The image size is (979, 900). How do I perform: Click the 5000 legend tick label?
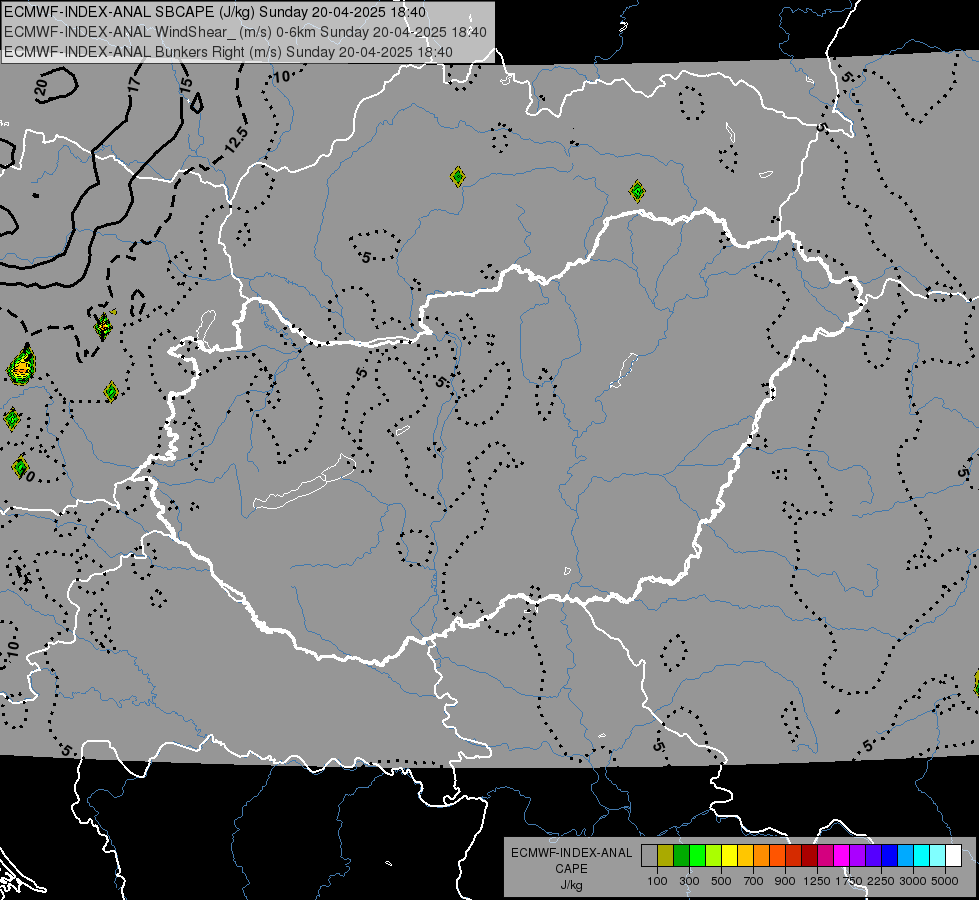(945, 881)
